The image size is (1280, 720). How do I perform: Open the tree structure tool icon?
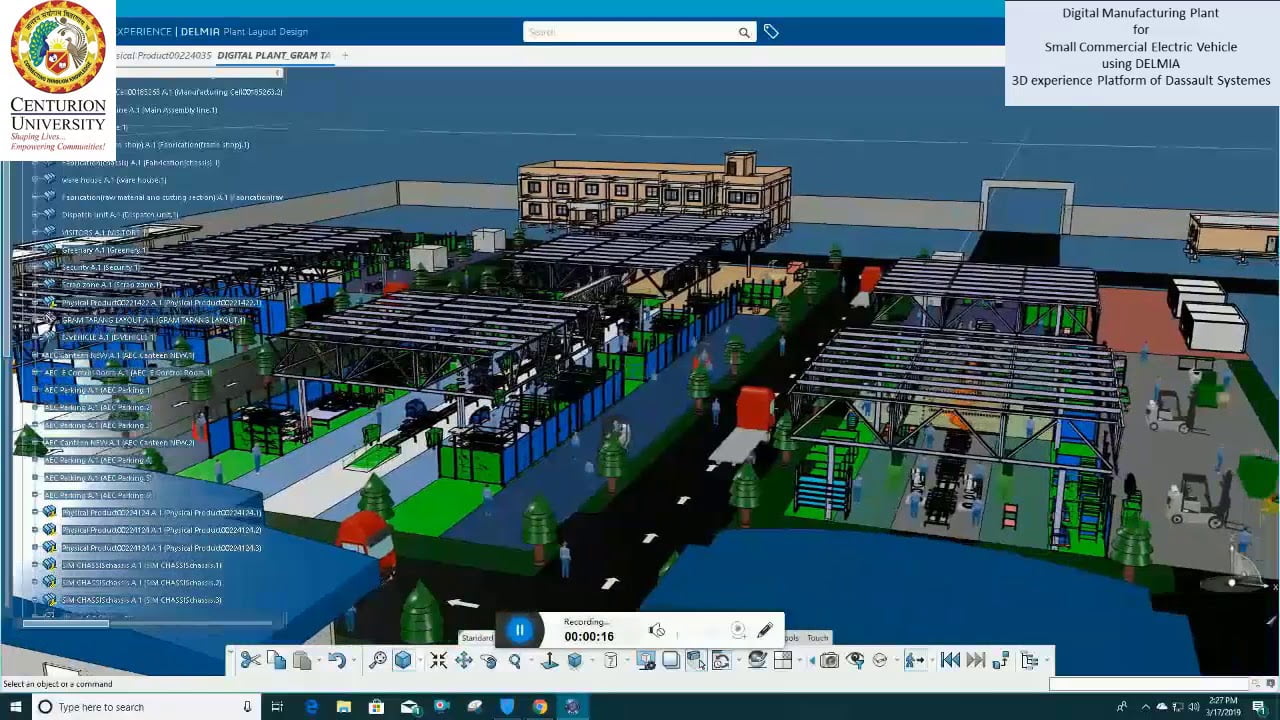pos(1029,660)
